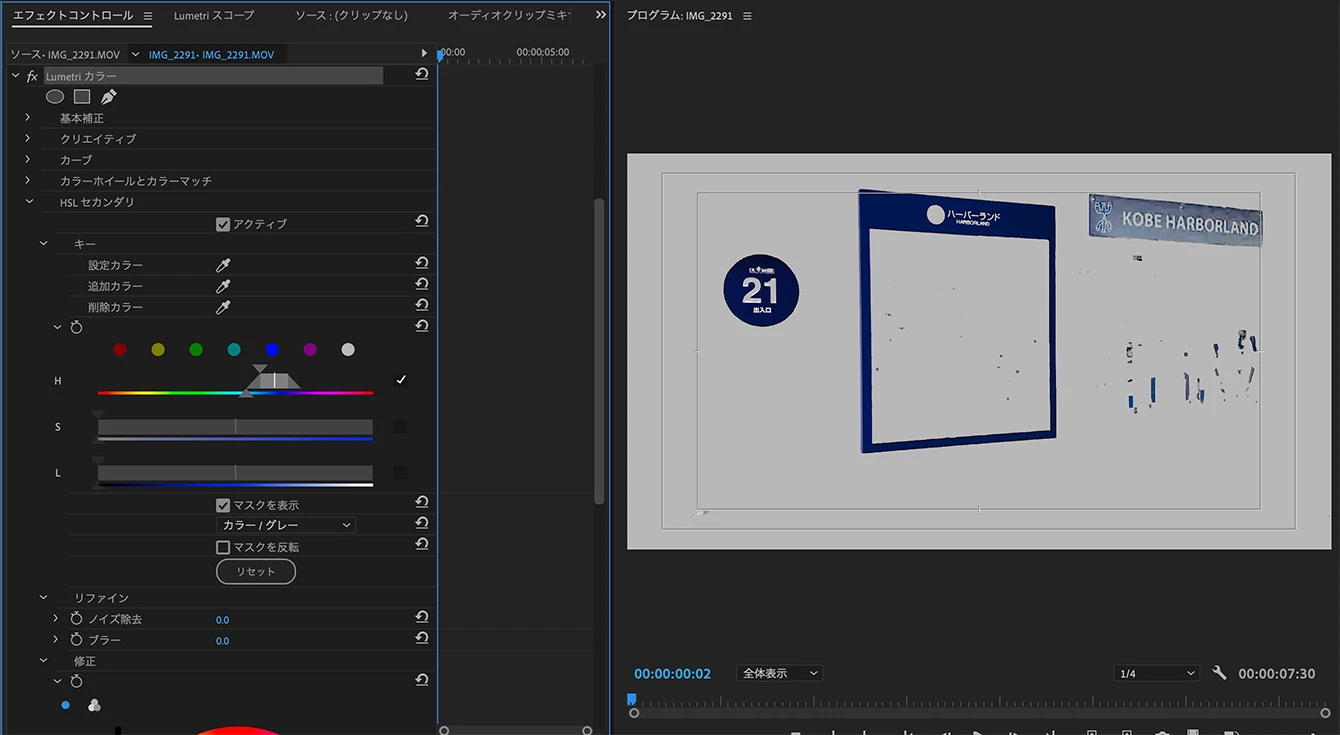Toggle the アクティブ checkbox
The image size is (1340, 735).
(223, 224)
